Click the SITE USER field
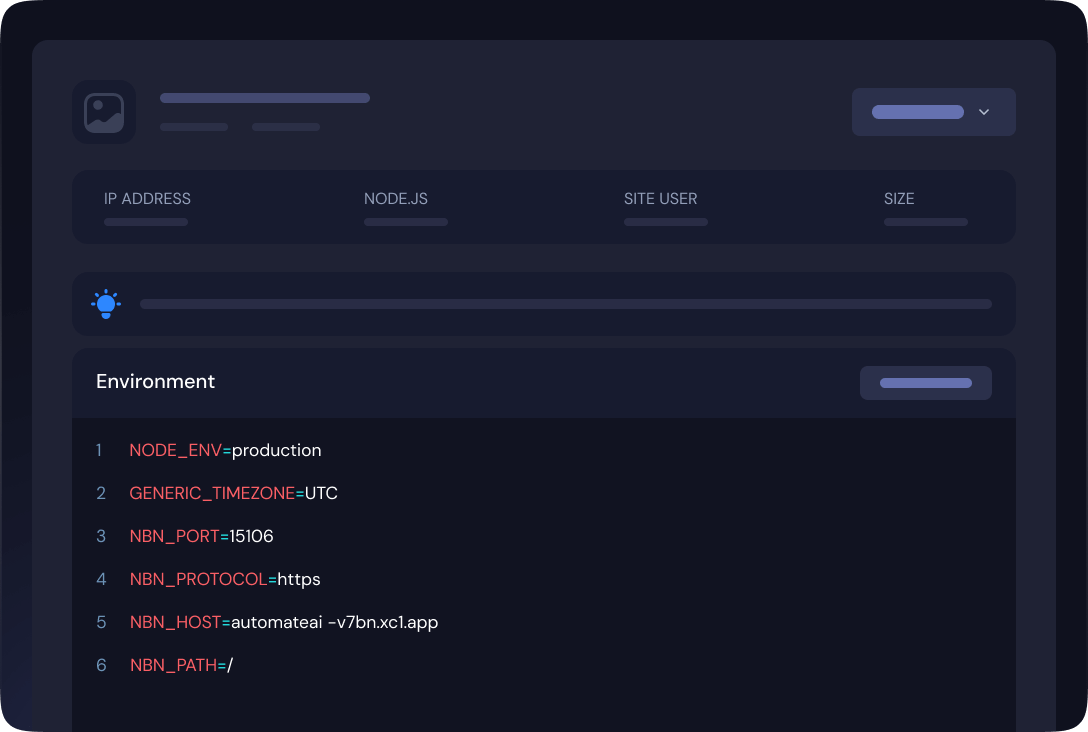Image resolution: width=1088 pixels, height=732 pixels. (665, 208)
